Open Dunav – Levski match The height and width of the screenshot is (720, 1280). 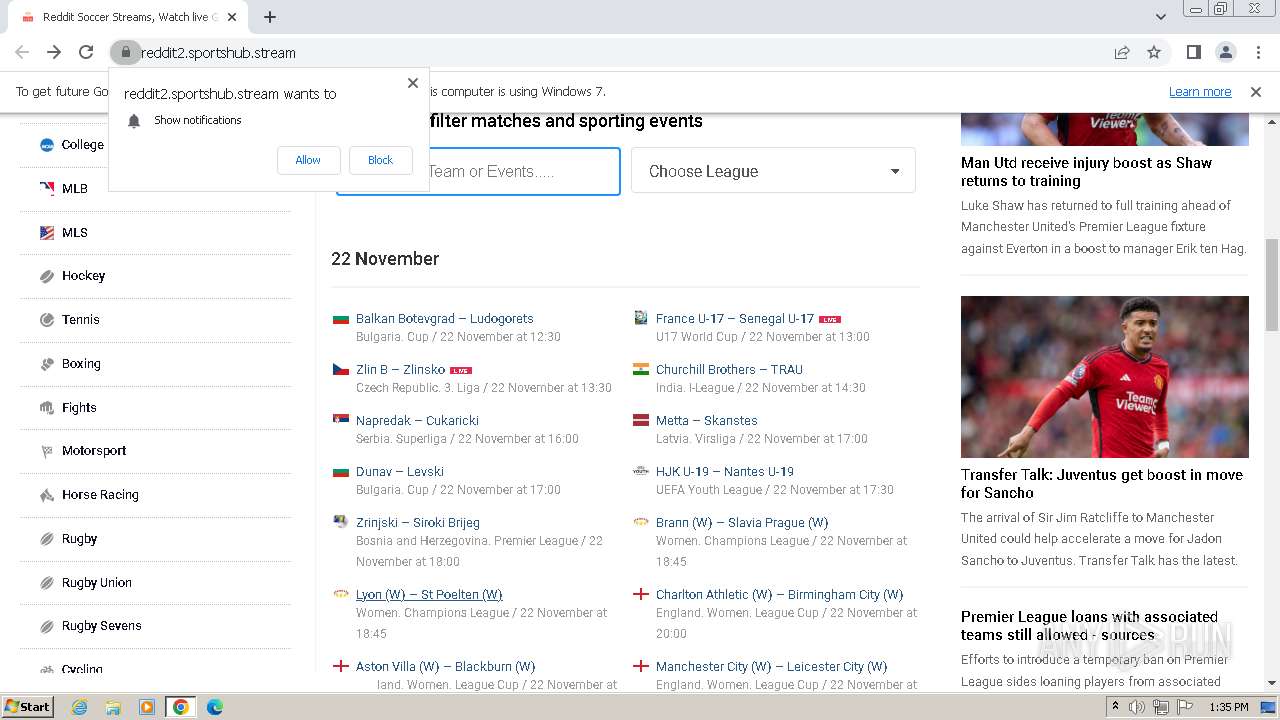[x=400, y=471]
